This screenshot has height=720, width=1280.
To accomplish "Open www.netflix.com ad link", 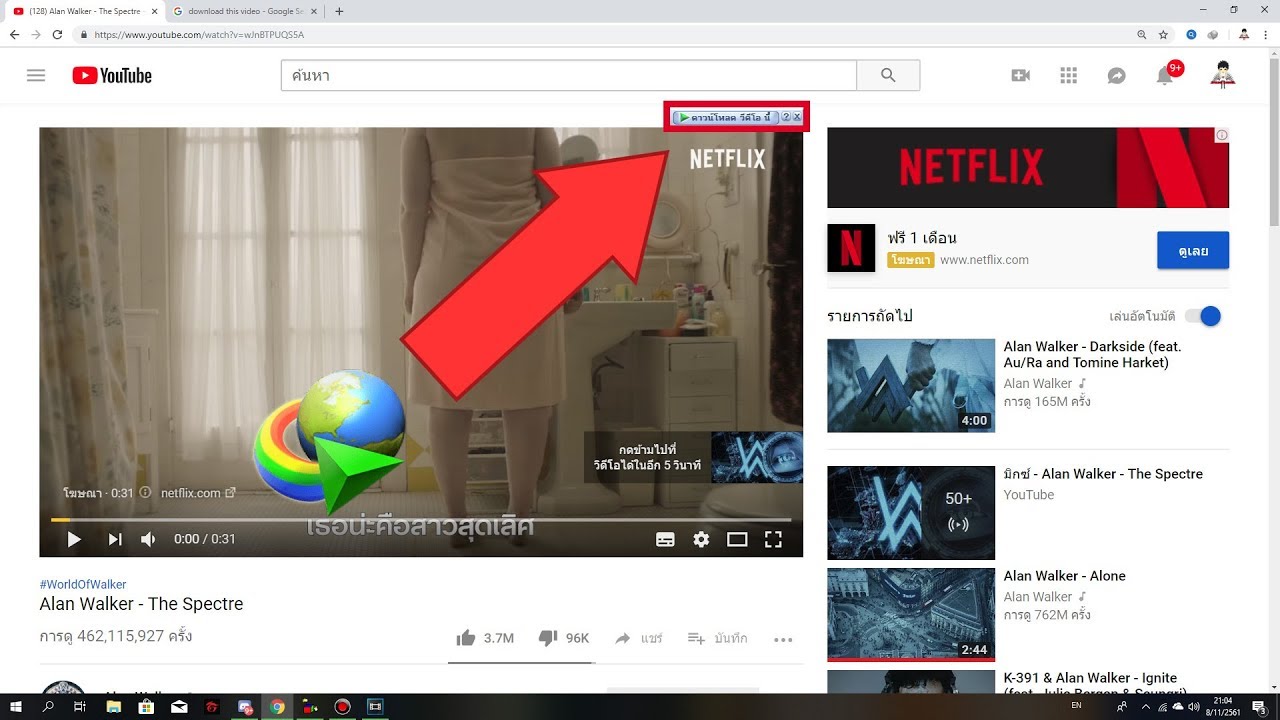I will point(984,260).
